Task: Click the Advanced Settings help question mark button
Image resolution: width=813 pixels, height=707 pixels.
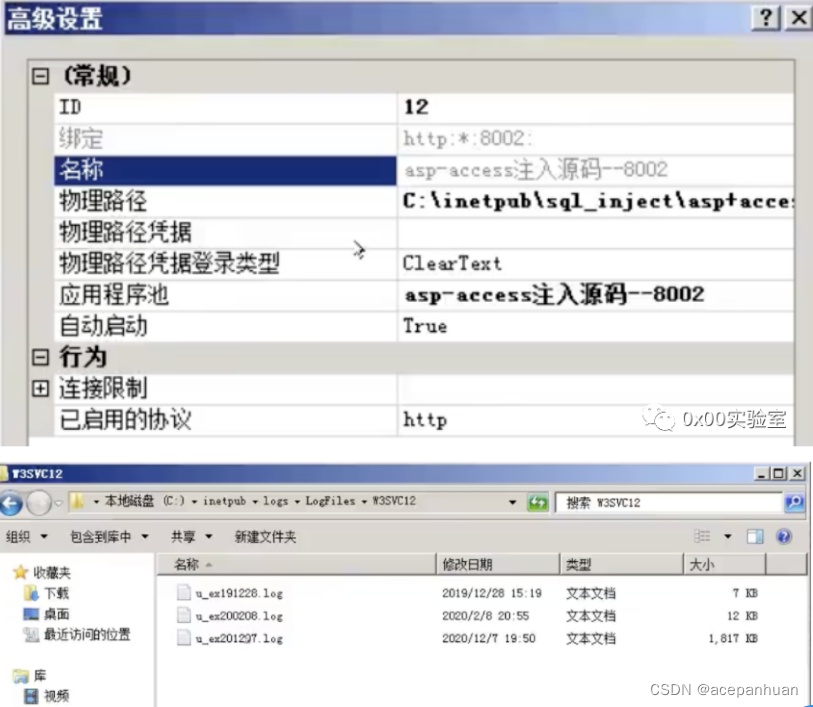Action: click(x=766, y=17)
